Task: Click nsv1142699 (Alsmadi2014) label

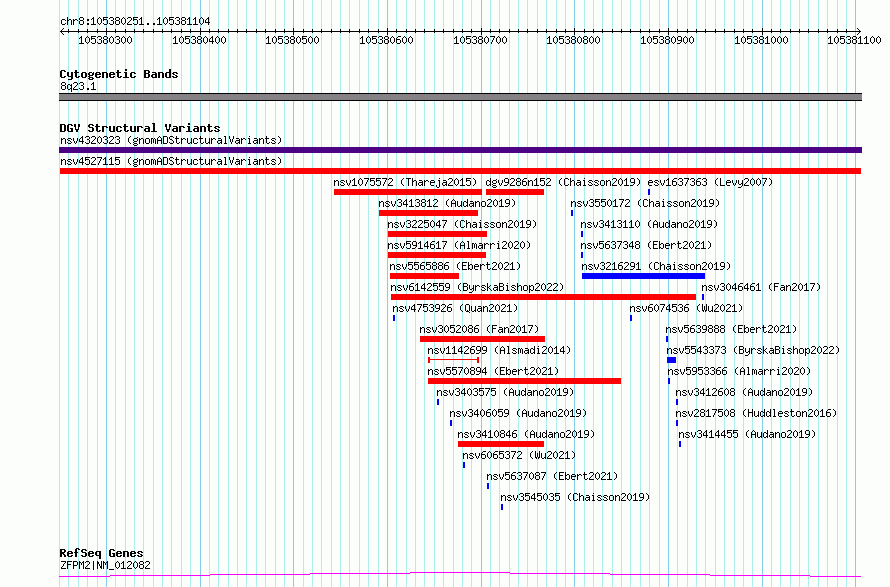Action: click(499, 350)
